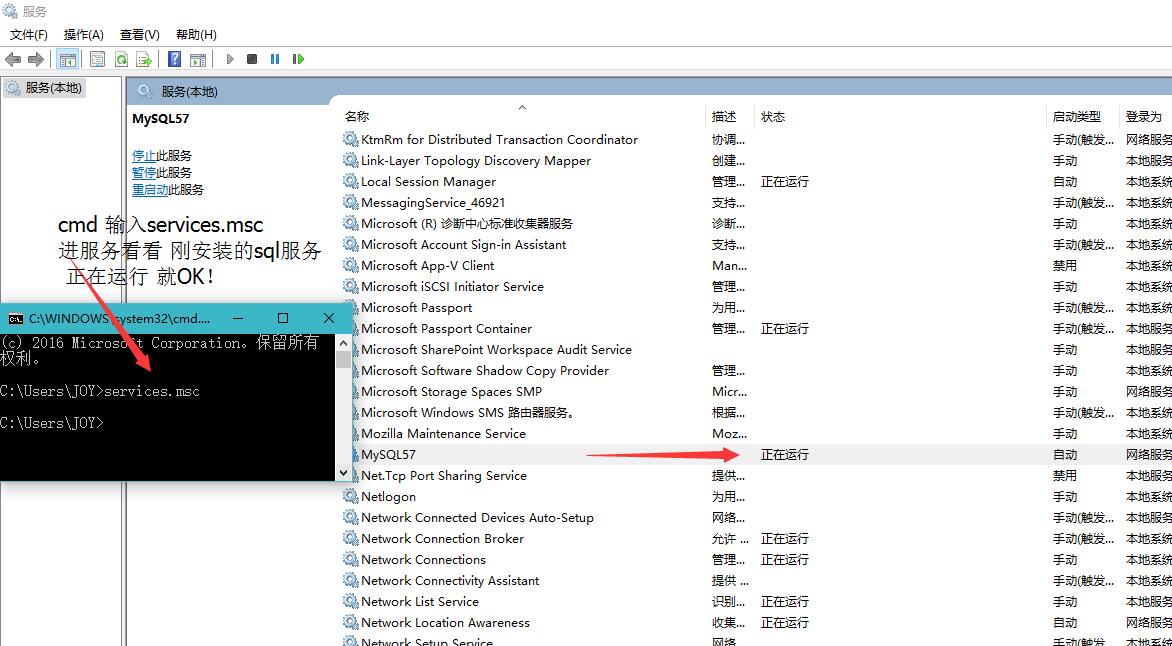Click the Pause Service icon
Screen dimensions: 1172x646
tap(275, 59)
